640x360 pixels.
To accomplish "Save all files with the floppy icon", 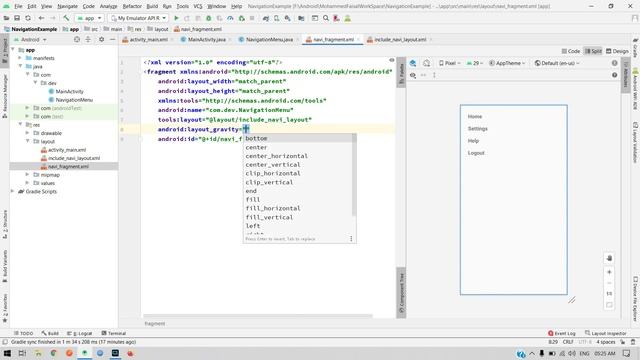I will (x=17, y=18).
